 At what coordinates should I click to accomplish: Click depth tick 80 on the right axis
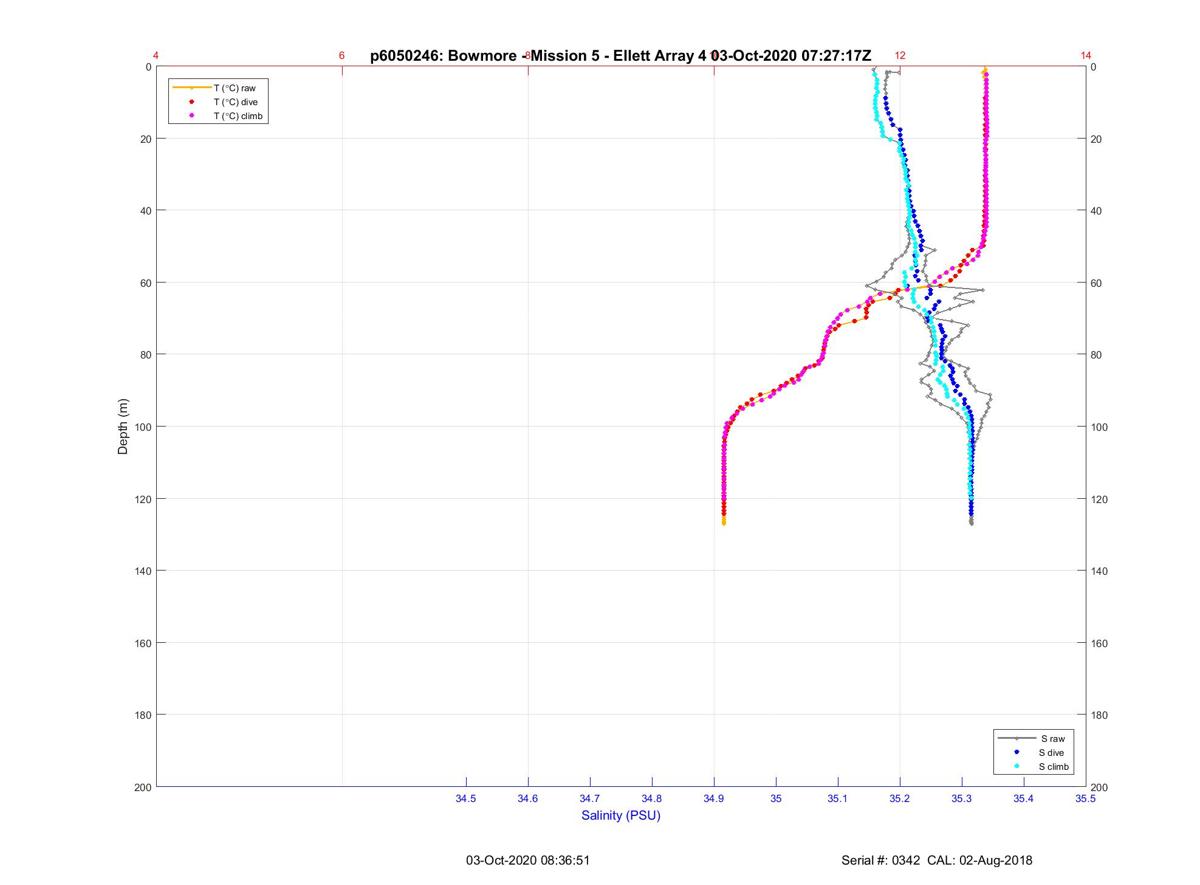point(1098,355)
